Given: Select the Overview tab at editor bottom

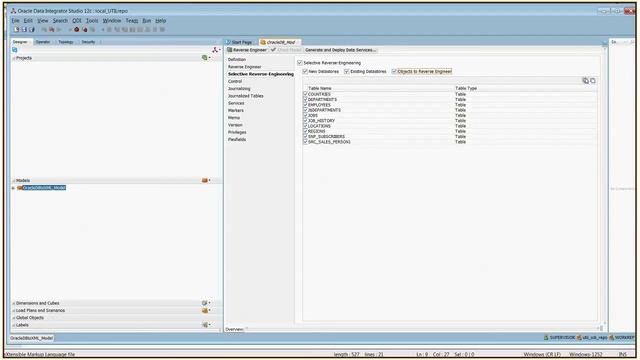Looking at the screenshot, I should tap(235, 329).
